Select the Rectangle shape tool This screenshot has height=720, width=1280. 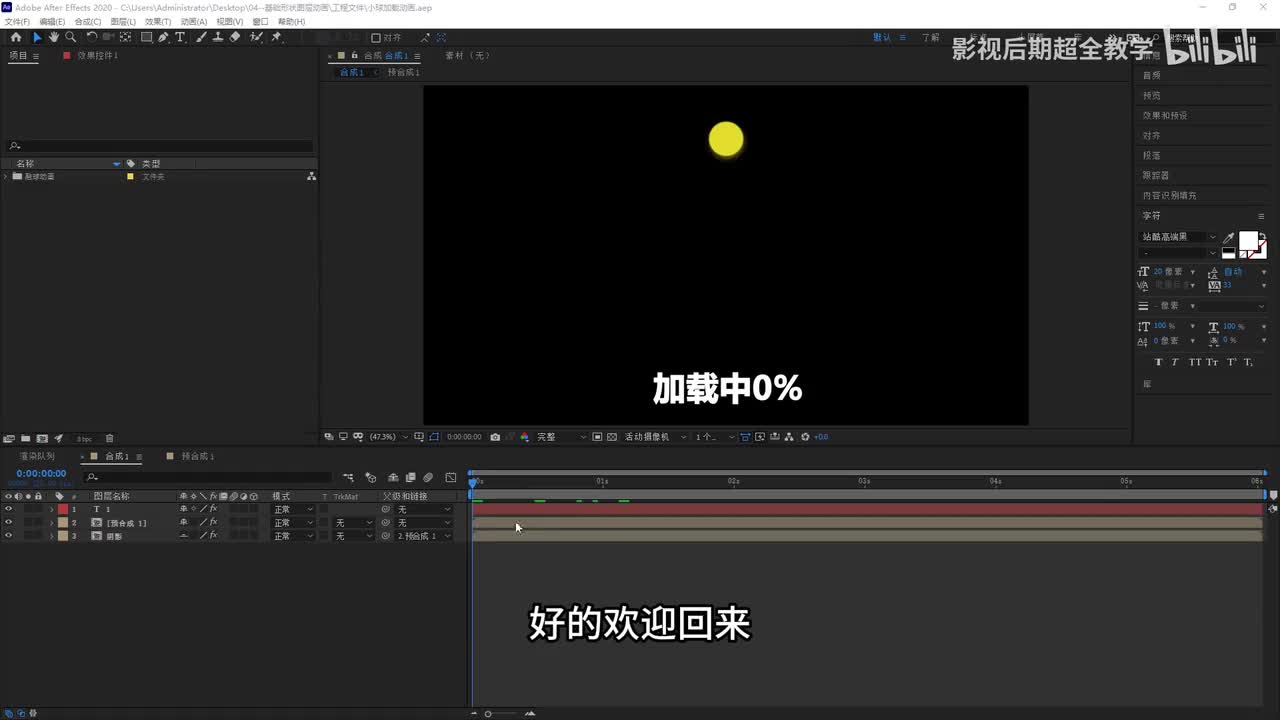(146, 37)
